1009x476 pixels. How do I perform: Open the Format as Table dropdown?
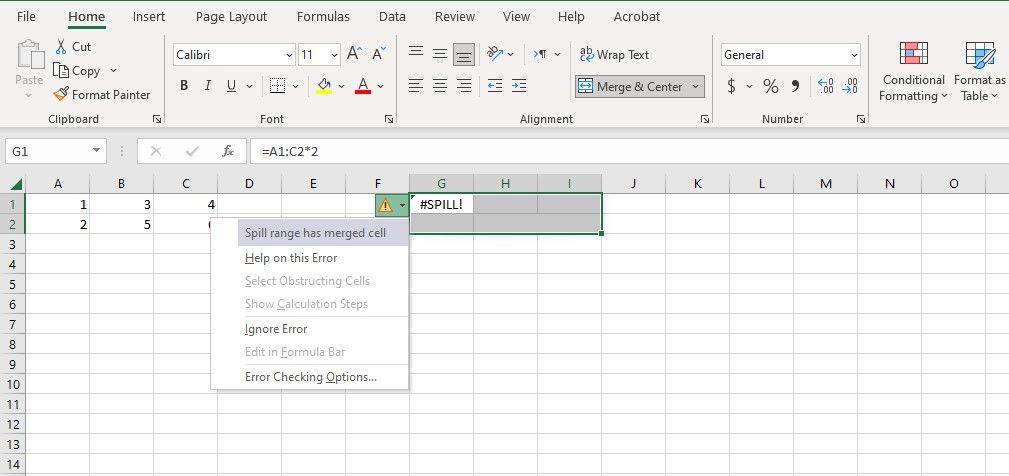tap(979, 71)
